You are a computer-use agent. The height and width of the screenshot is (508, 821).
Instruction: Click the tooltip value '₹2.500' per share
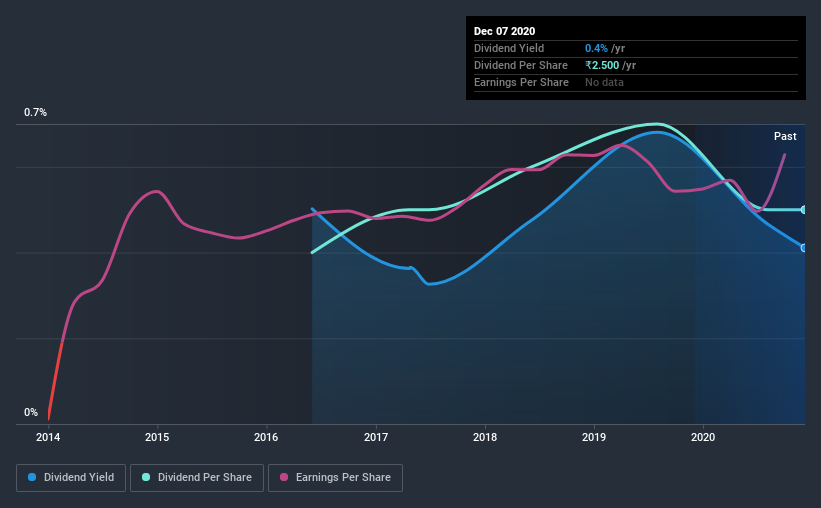point(602,65)
